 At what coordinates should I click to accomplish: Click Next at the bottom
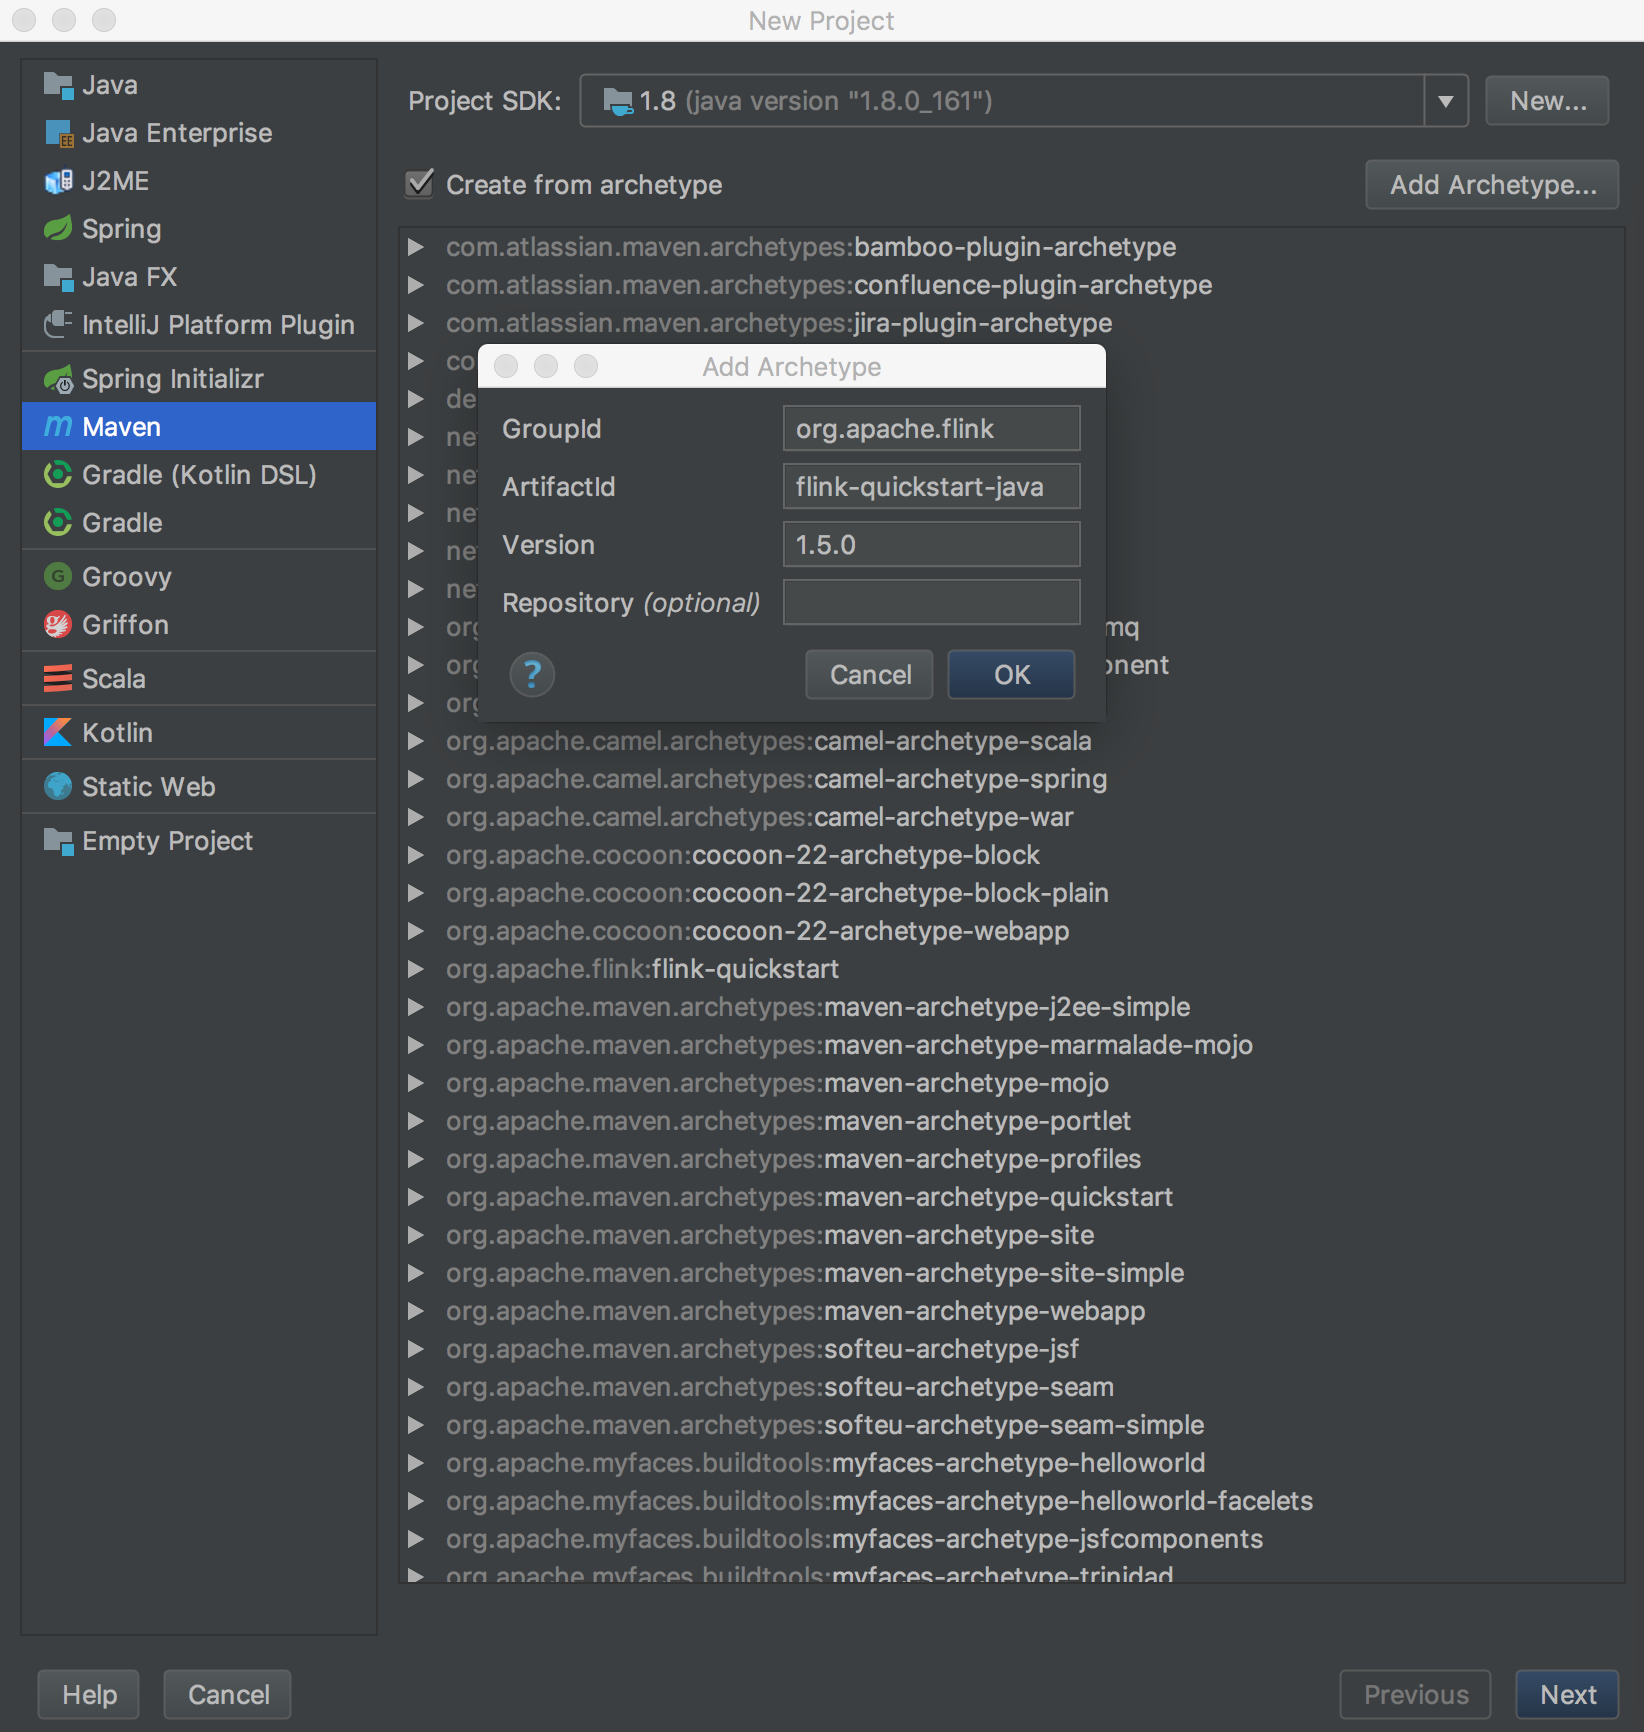tap(1567, 1695)
